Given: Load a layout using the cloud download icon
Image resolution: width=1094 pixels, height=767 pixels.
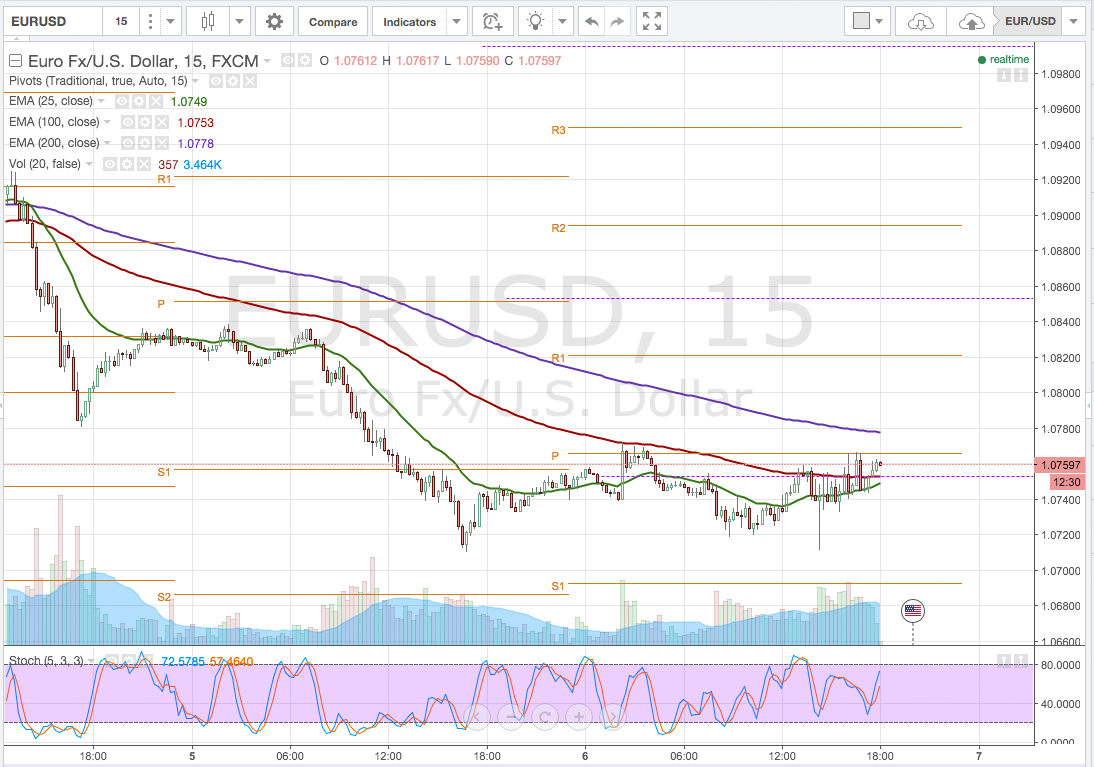Looking at the screenshot, I should (919, 20).
